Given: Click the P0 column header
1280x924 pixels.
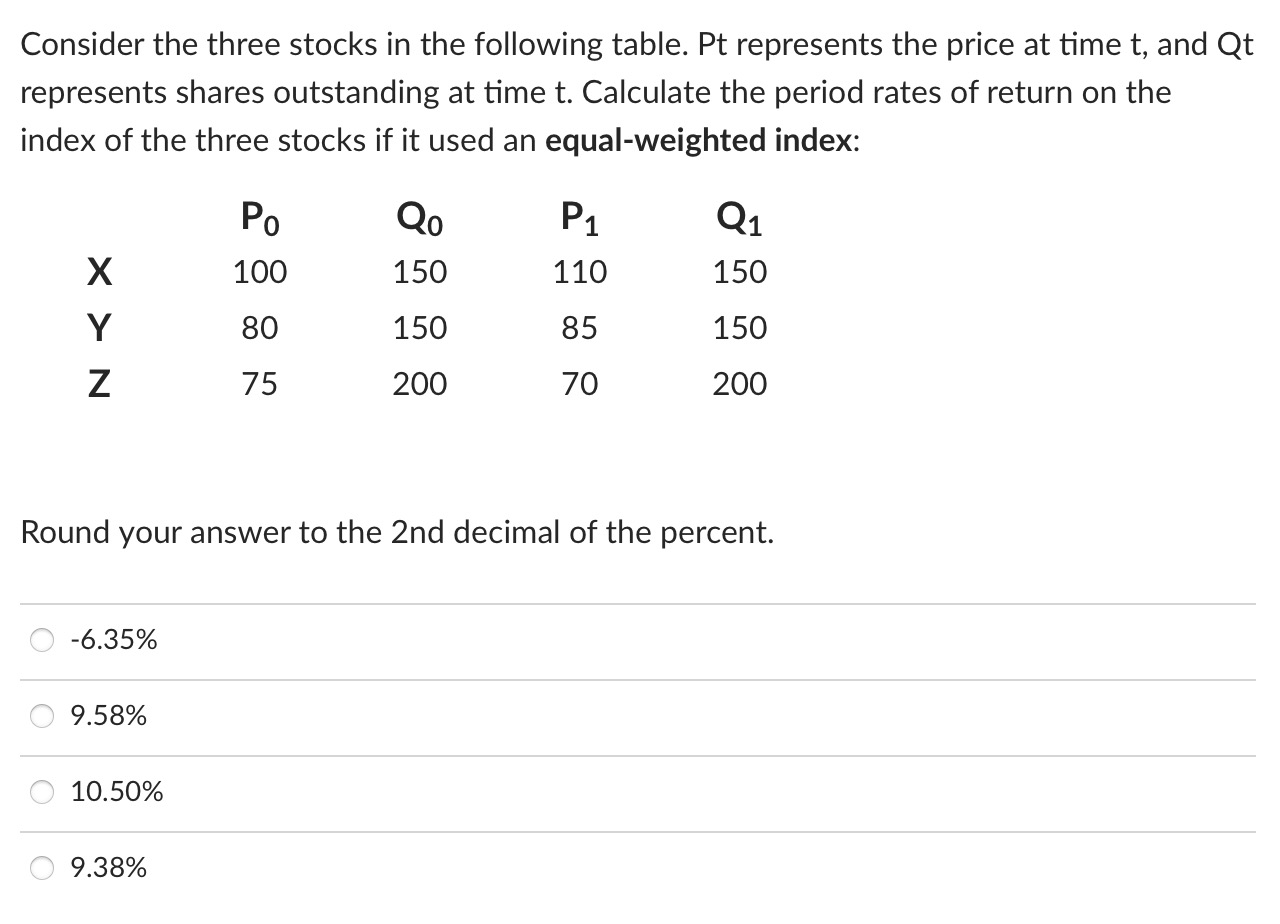Looking at the screenshot, I should (259, 218).
